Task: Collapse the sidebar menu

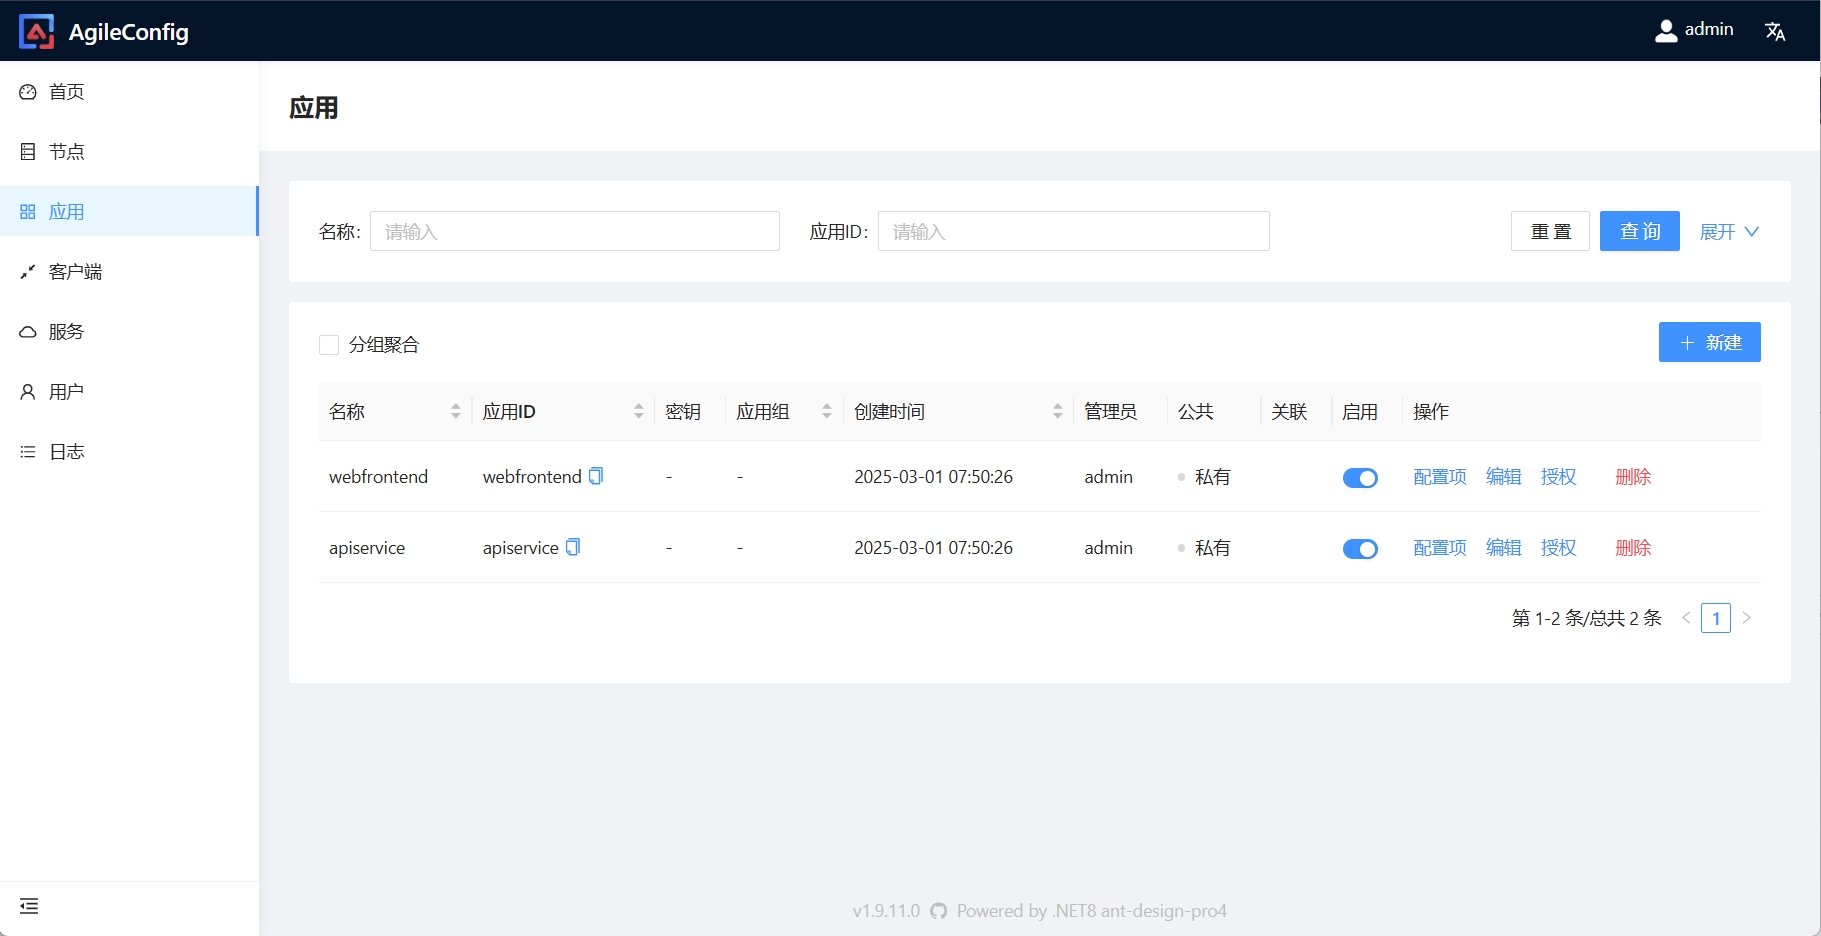Action: [29, 906]
